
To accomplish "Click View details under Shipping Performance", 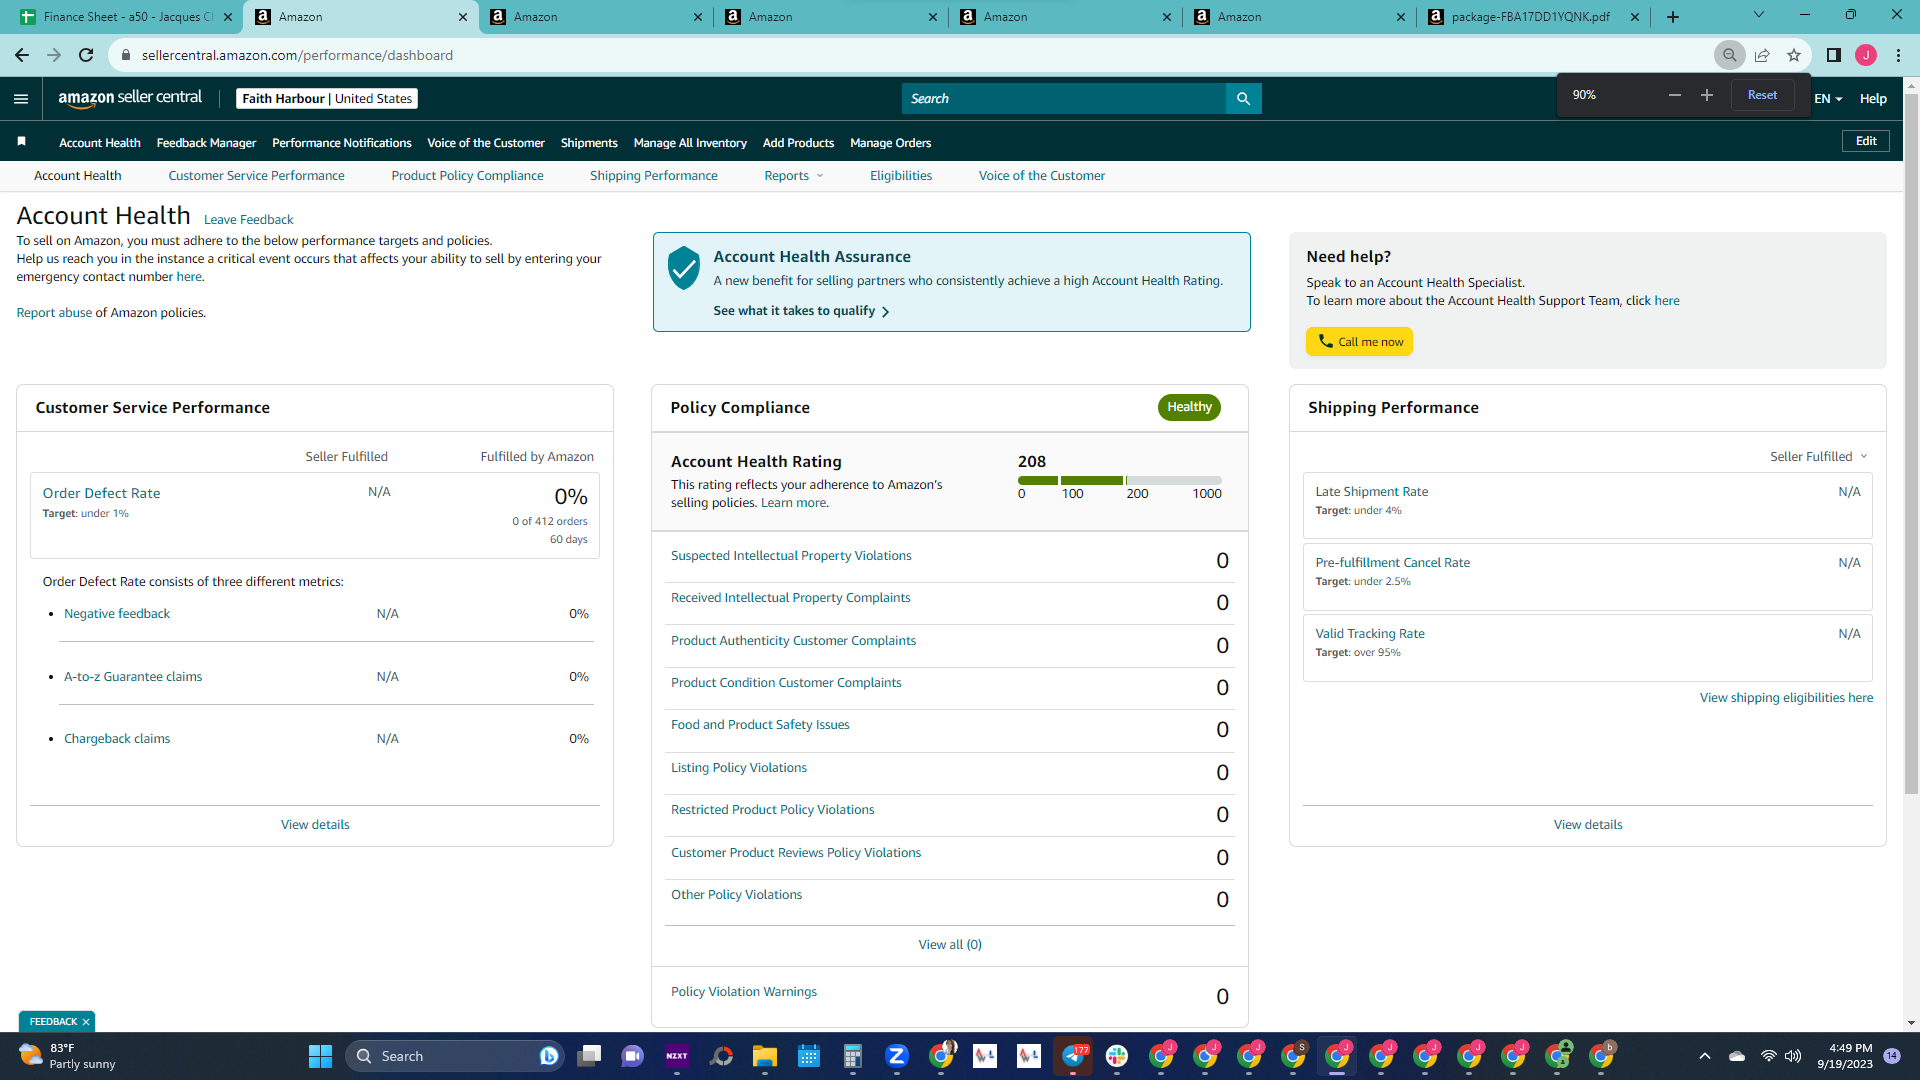I will click(x=1588, y=825).
